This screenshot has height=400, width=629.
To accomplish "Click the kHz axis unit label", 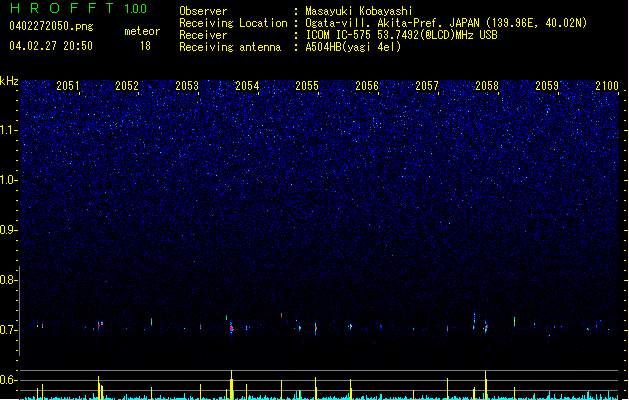I will click(9, 81).
